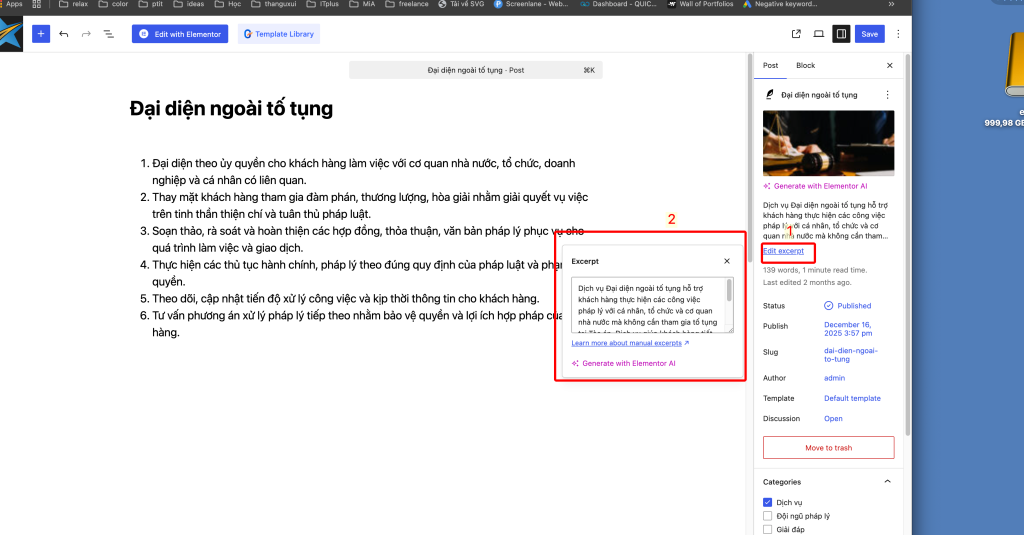
Task: Open post actions menu beside post title
Action: pos(887,95)
